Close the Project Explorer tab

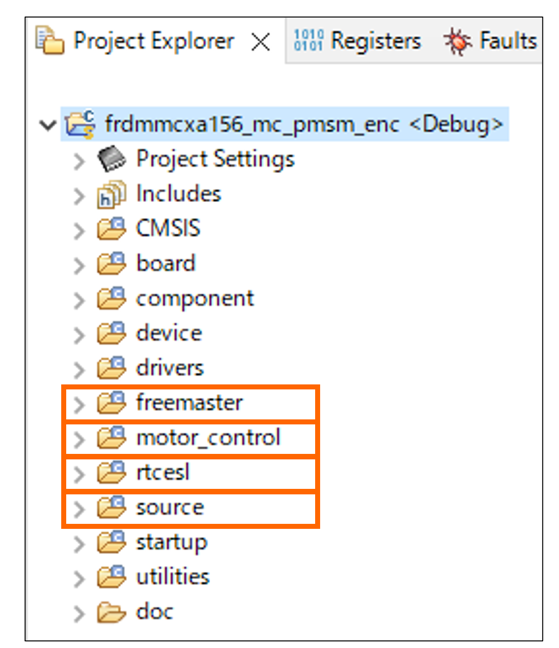tap(261, 42)
